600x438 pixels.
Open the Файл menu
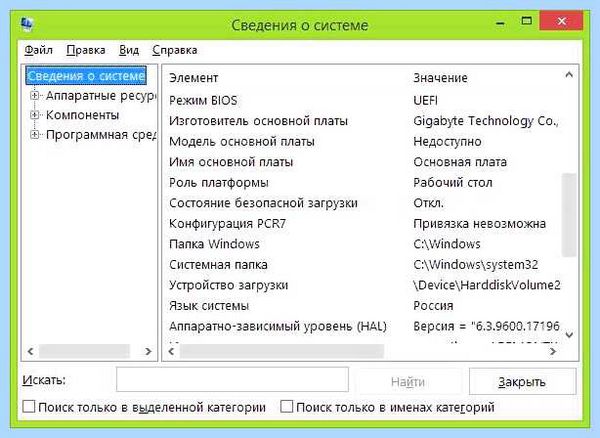[38, 50]
